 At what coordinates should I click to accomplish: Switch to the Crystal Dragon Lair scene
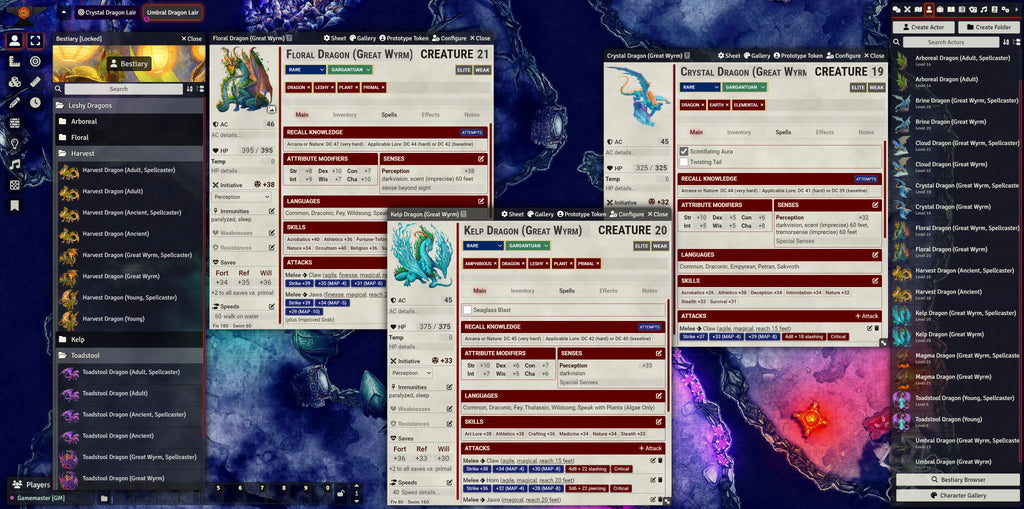108,12
